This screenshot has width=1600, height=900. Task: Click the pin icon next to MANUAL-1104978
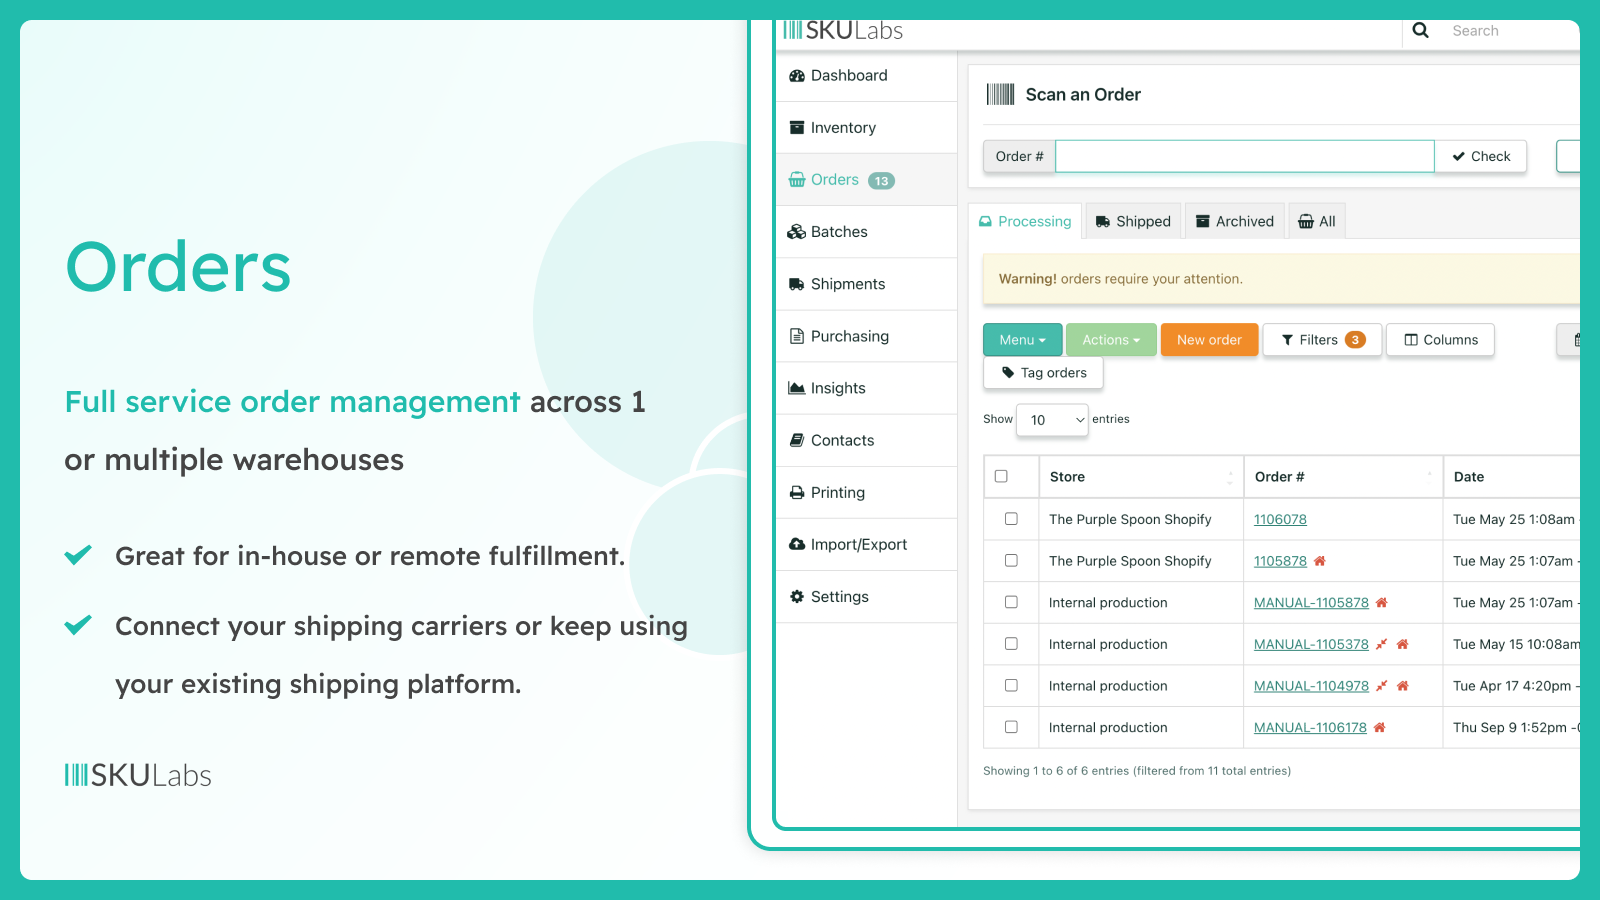(1381, 686)
